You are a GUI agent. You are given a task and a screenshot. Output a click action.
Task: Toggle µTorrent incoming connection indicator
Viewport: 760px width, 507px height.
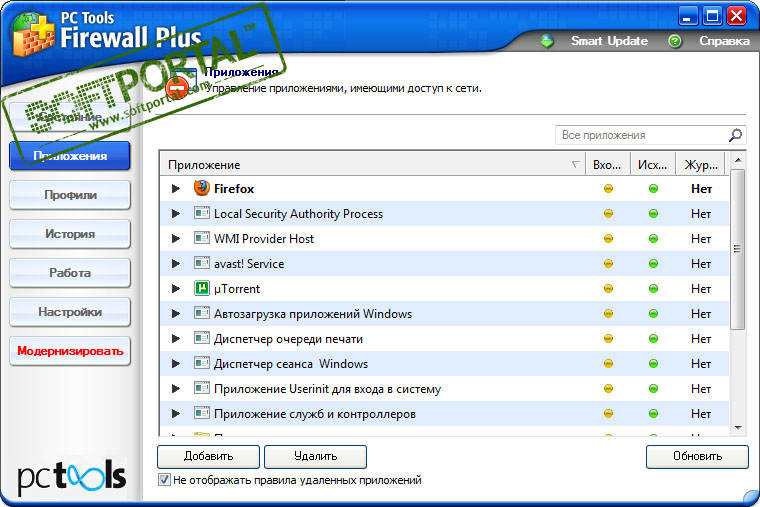tap(608, 288)
